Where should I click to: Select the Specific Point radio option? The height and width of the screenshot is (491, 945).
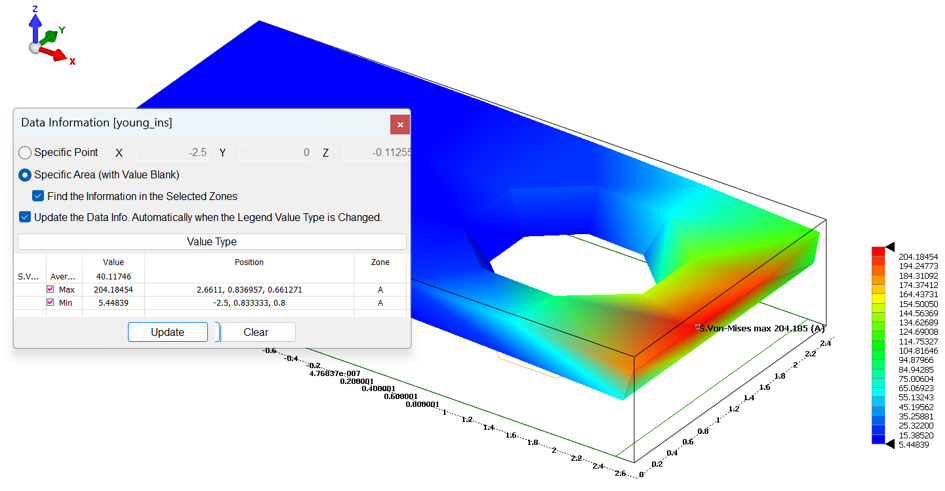[x=26, y=153]
